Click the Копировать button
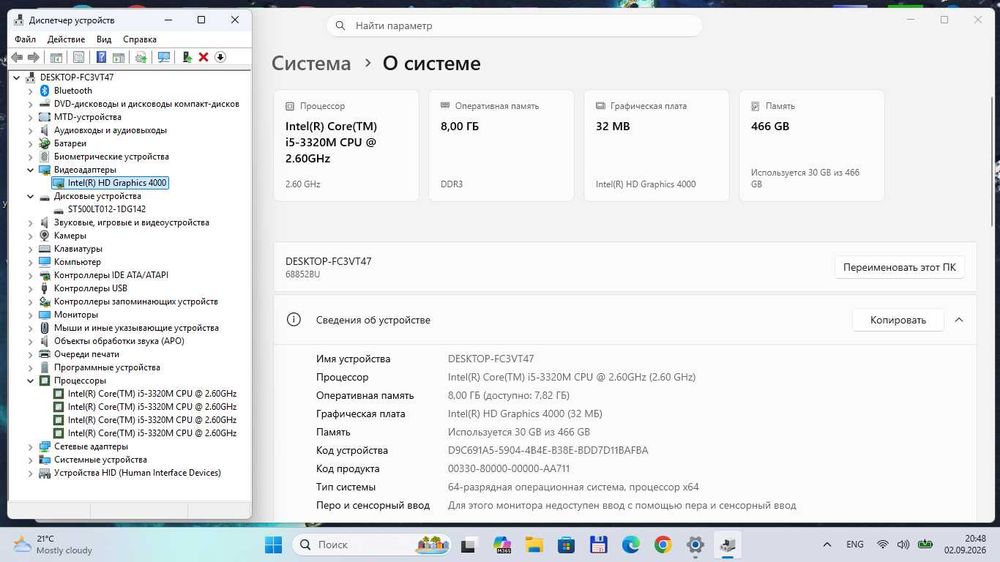Image resolution: width=1000 pixels, height=562 pixels. click(x=898, y=320)
